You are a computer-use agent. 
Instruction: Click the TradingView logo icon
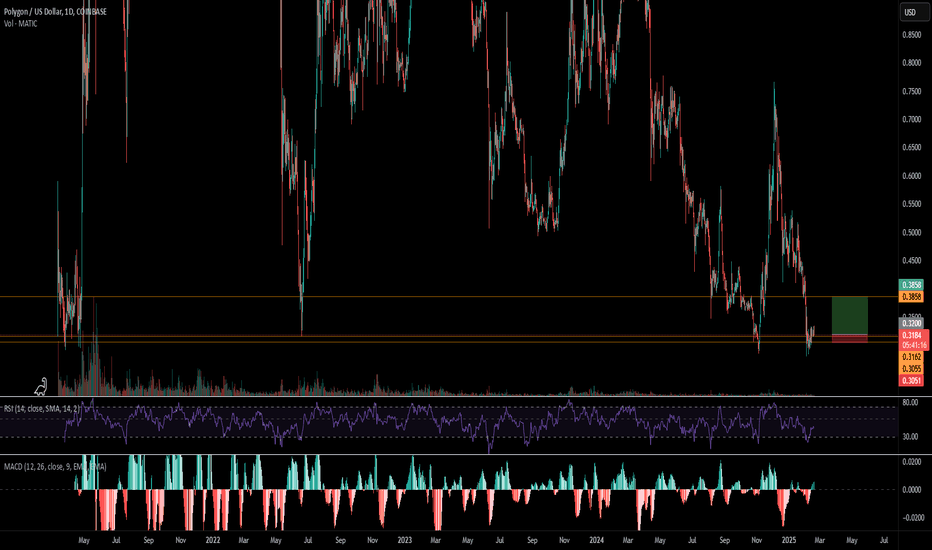coord(40,386)
